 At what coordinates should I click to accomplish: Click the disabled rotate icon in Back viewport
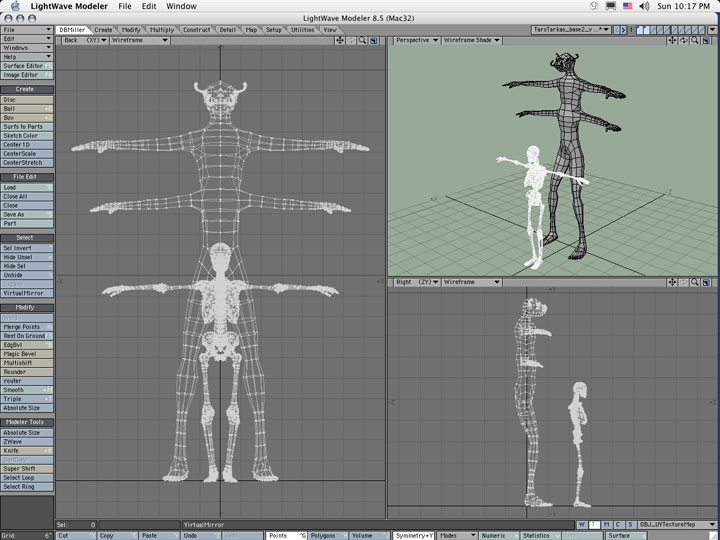pos(351,40)
